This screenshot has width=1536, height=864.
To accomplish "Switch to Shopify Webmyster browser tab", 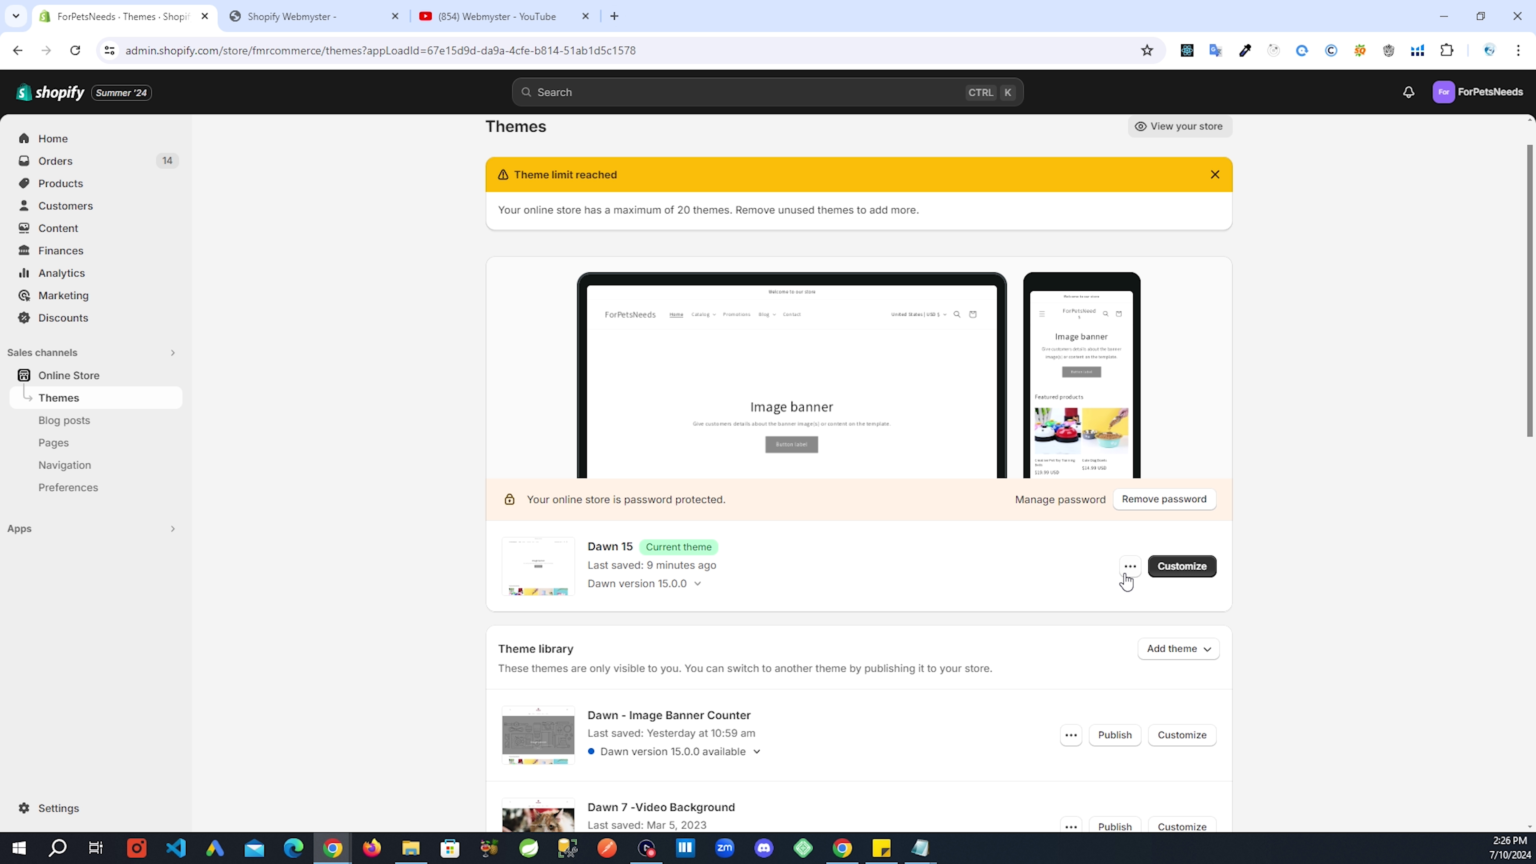I will (x=314, y=16).
